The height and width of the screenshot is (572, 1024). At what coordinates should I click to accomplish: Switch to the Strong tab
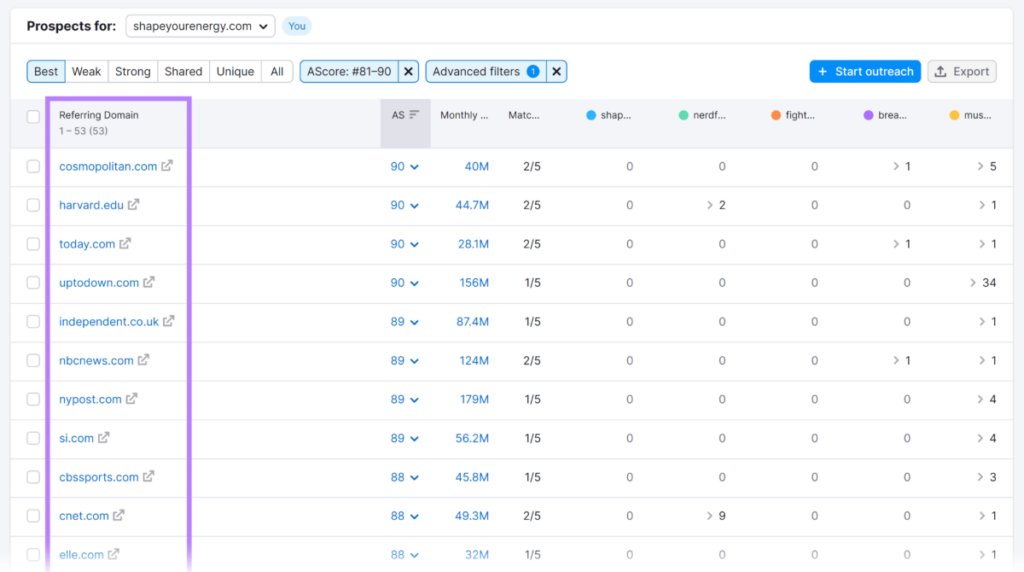pyautogui.click(x=133, y=72)
